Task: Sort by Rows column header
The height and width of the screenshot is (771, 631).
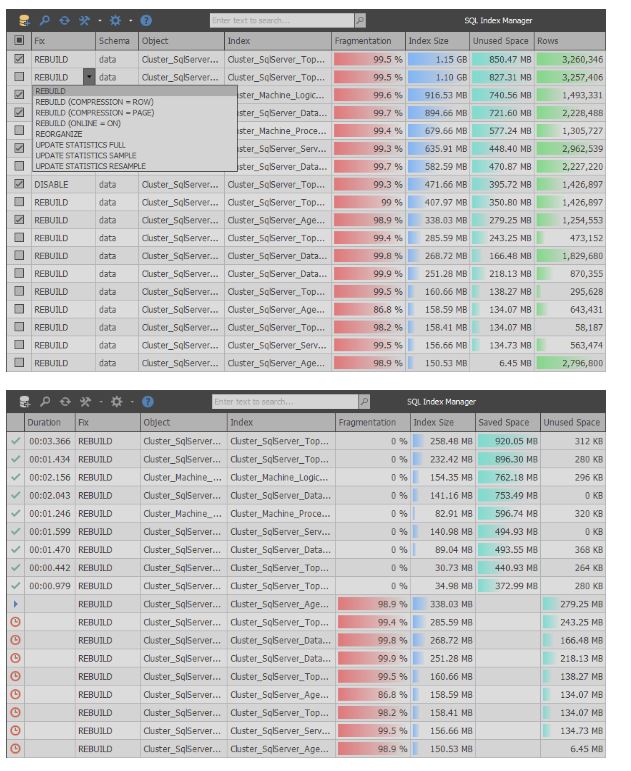Action: pyautogui.click(x=570, y=41)
